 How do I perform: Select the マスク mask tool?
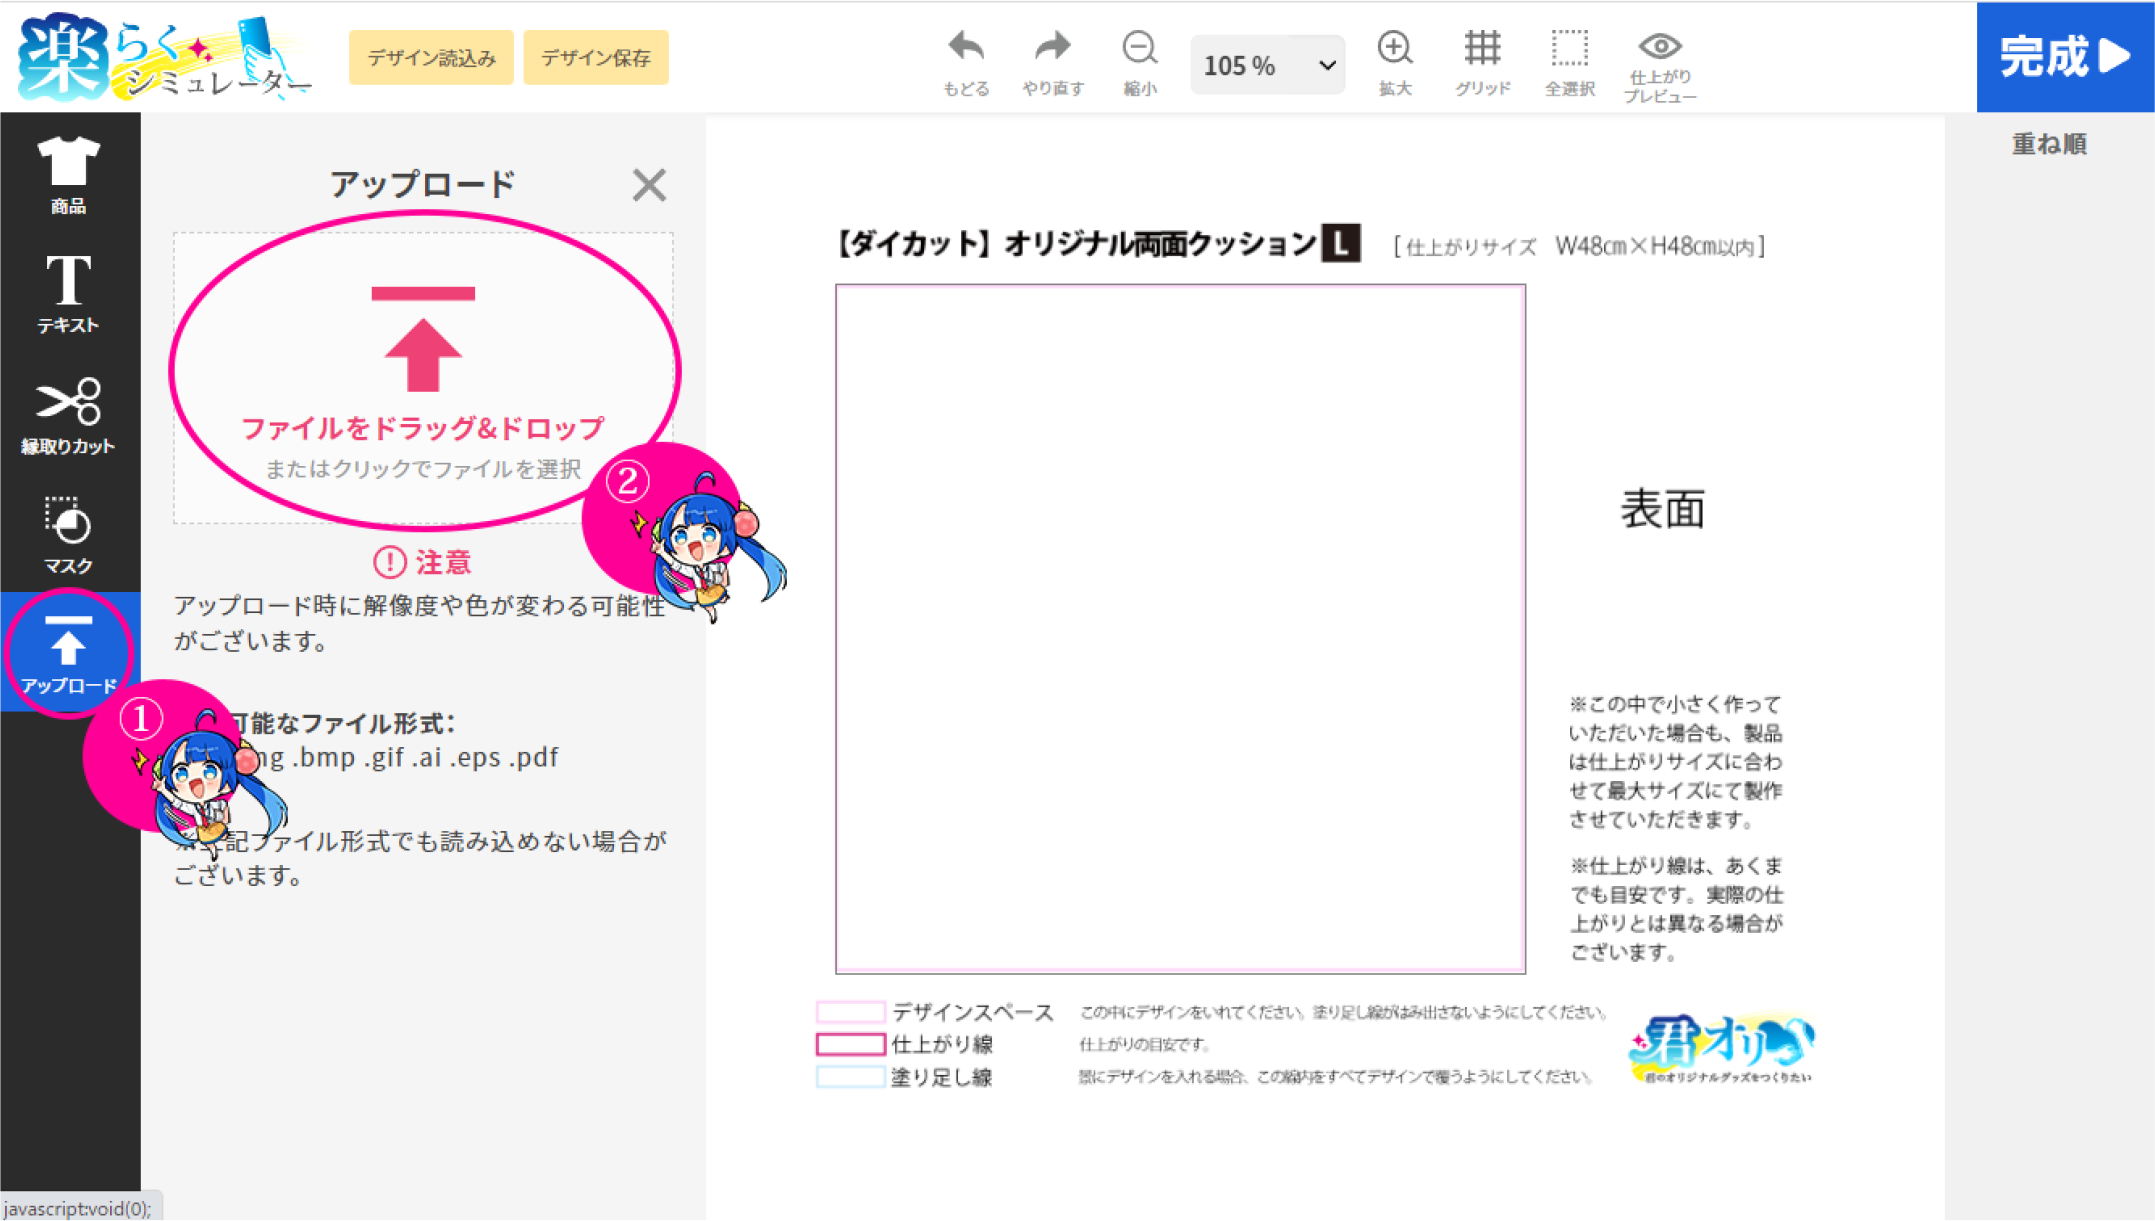pyautogui.click(x=68, y=534)
